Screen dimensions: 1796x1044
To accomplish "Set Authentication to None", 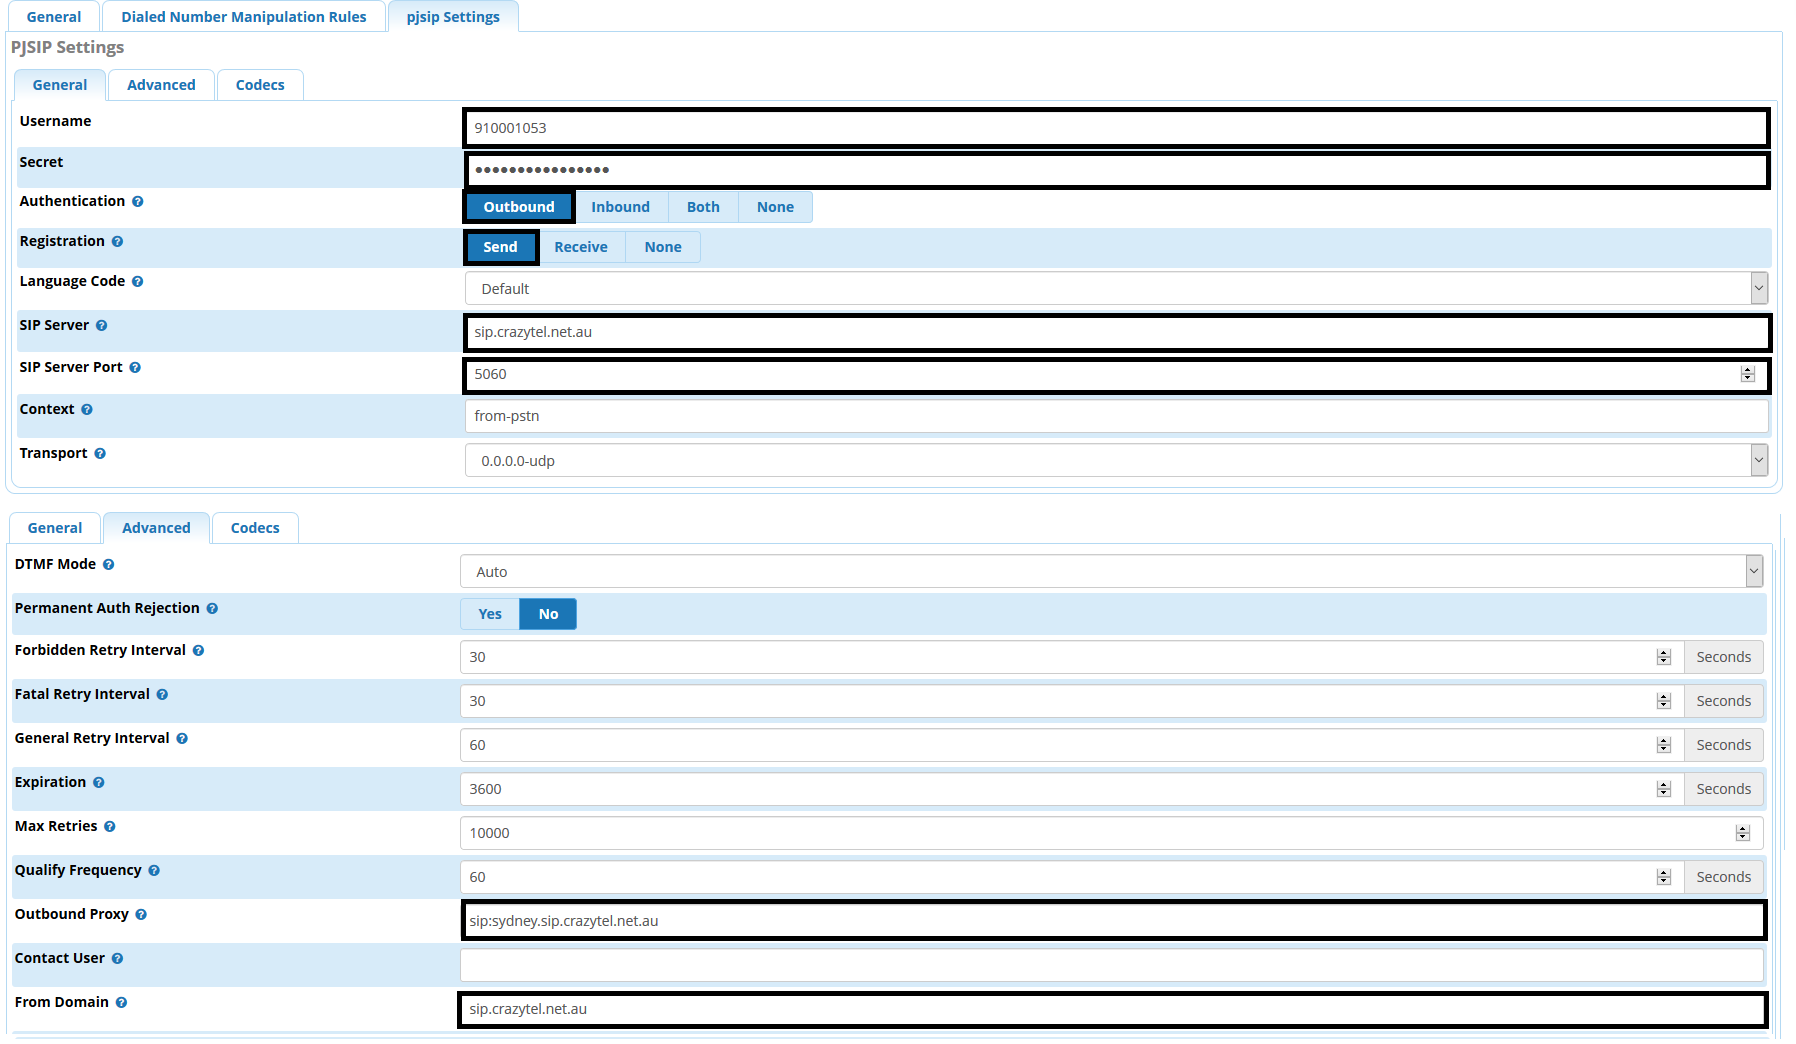I will (775, 207).
